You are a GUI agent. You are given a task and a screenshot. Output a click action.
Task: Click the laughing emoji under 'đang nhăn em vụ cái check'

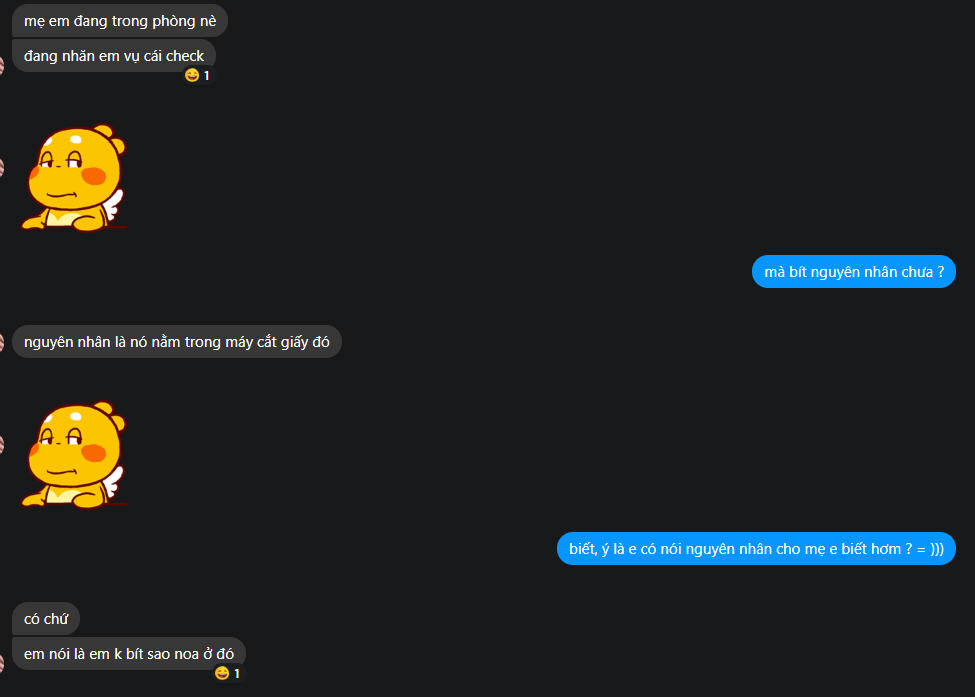[192, 76]
